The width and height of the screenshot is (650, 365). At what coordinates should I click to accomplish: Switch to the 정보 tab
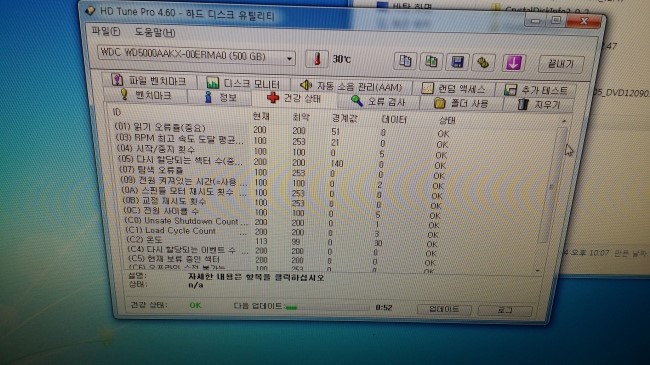coord(221,97)
